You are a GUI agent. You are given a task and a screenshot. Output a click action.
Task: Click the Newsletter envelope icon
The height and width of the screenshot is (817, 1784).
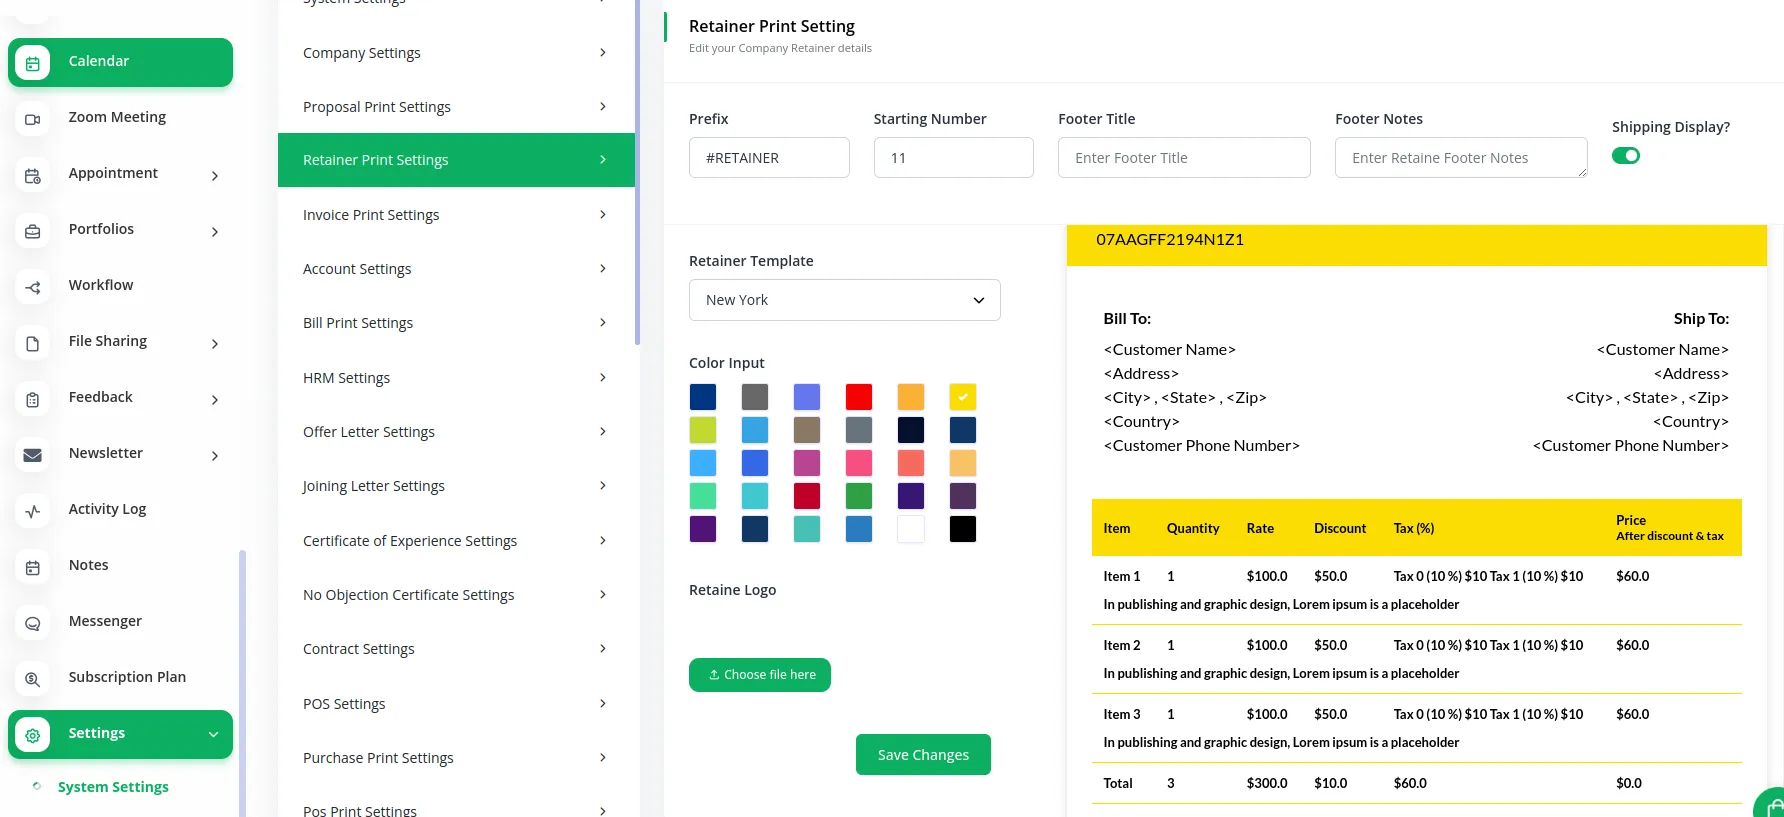click(33, 455)
